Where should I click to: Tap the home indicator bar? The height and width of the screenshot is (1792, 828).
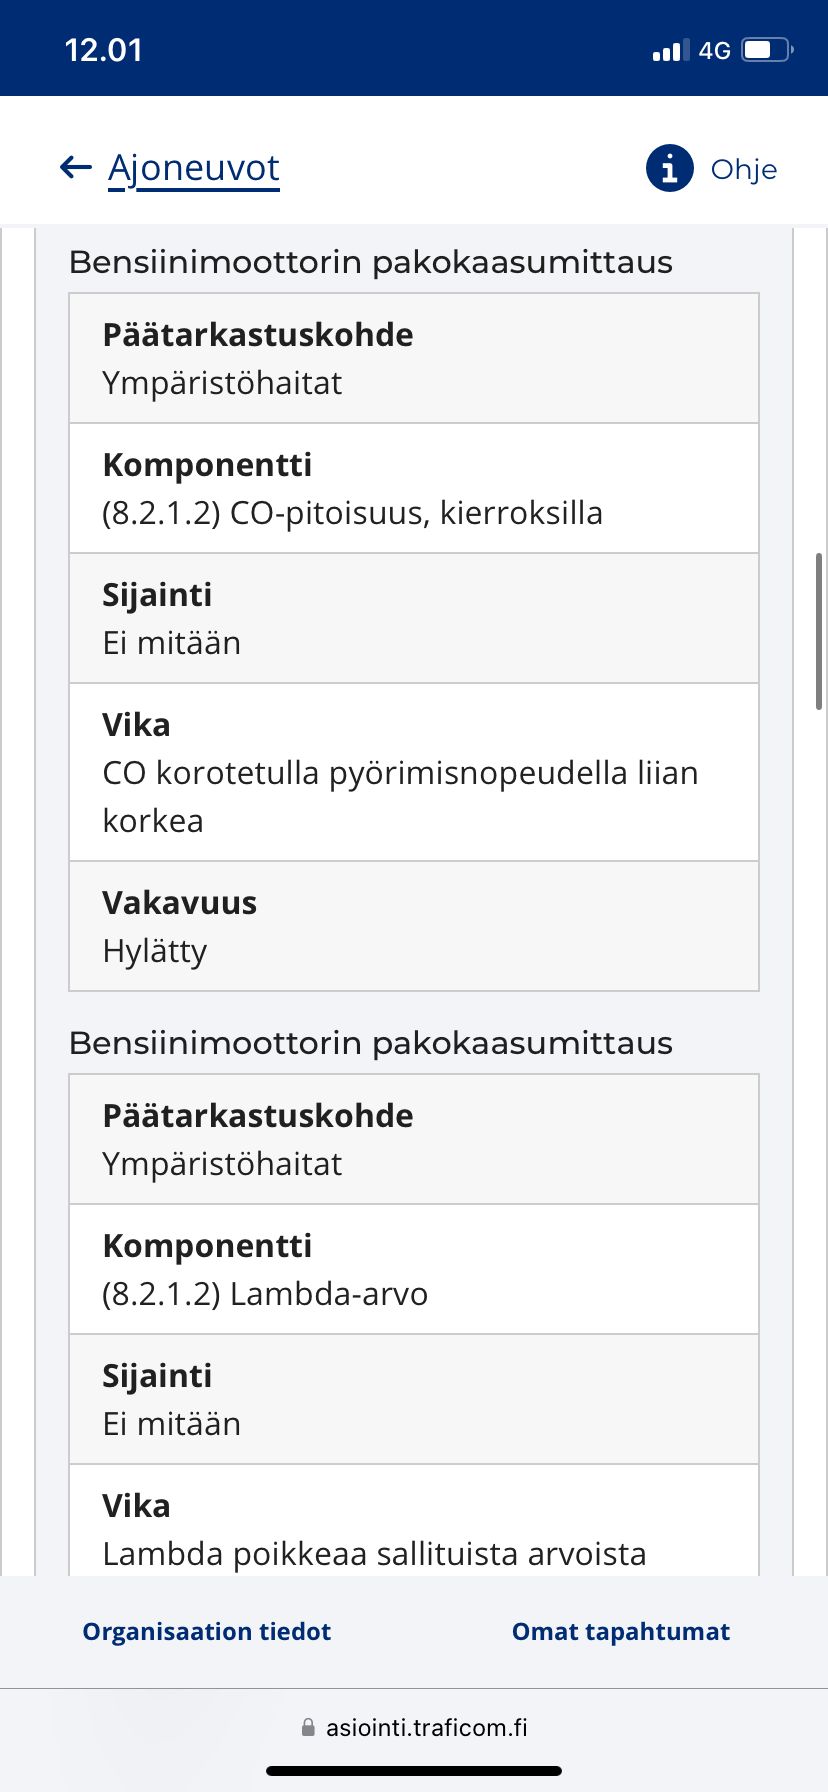point(414,1770)
